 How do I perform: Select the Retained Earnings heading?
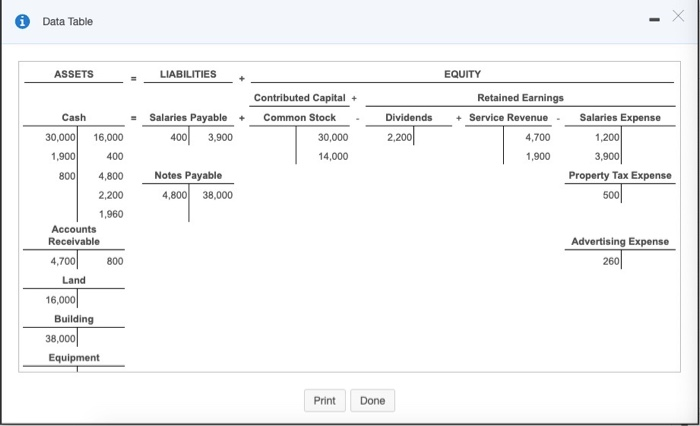(x=521, y=98)
